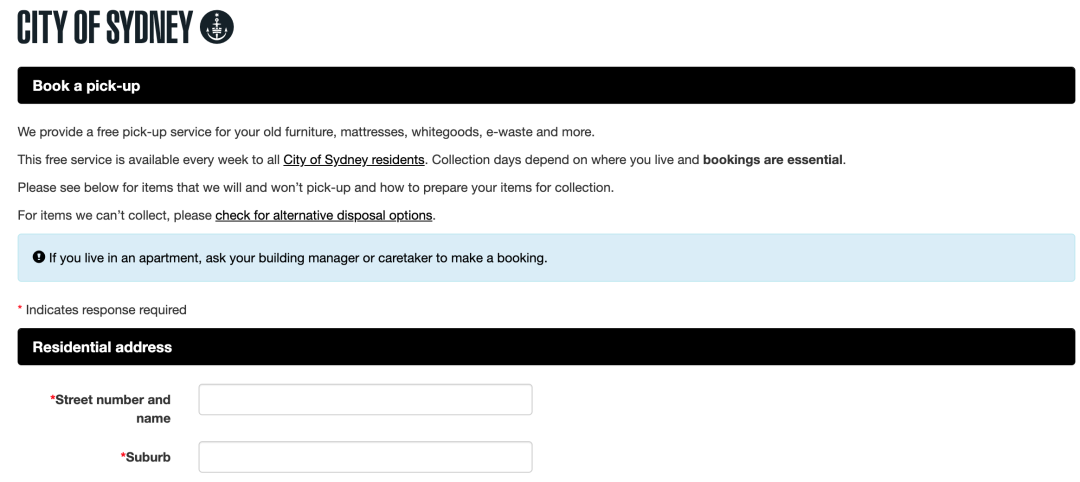The width and height of the screenshot is (1080, 482).
Task: Click the red asterisk beside Indicates response required
Action: tap(20, 308)
